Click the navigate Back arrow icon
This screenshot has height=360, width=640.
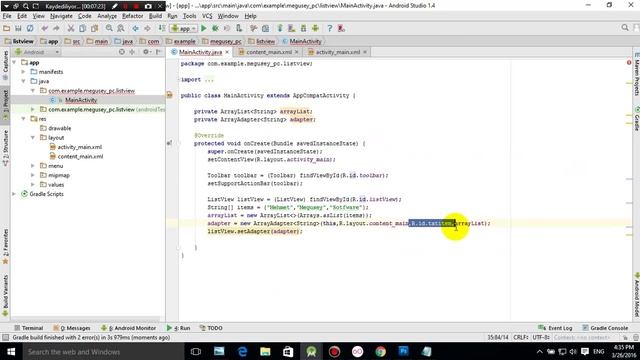click(136, 28)
